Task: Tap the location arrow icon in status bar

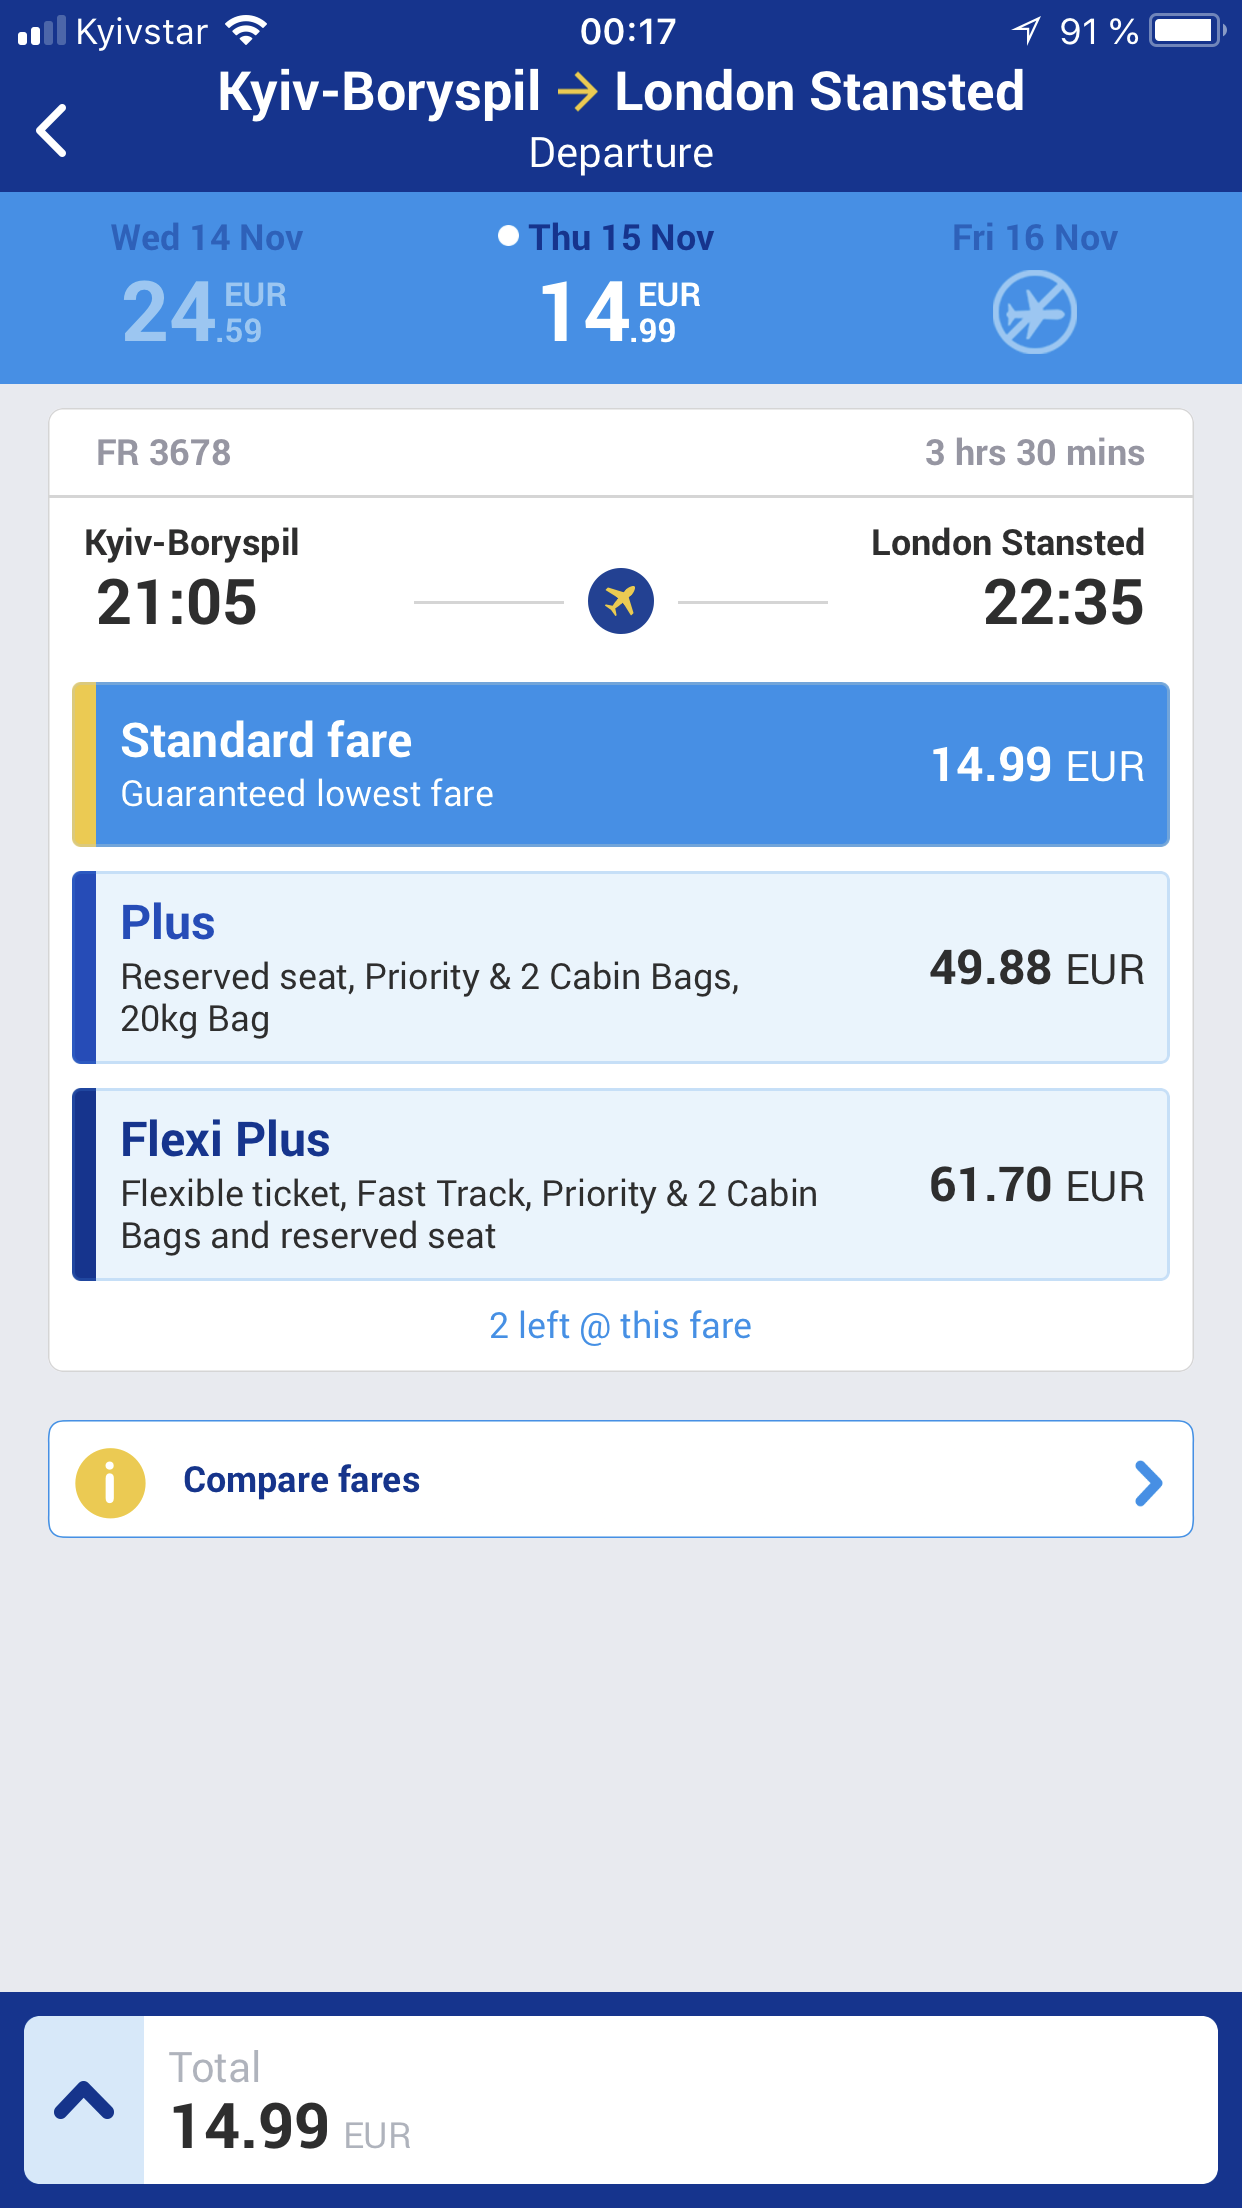Action: pyautogui.click(x=1027, y=31)
